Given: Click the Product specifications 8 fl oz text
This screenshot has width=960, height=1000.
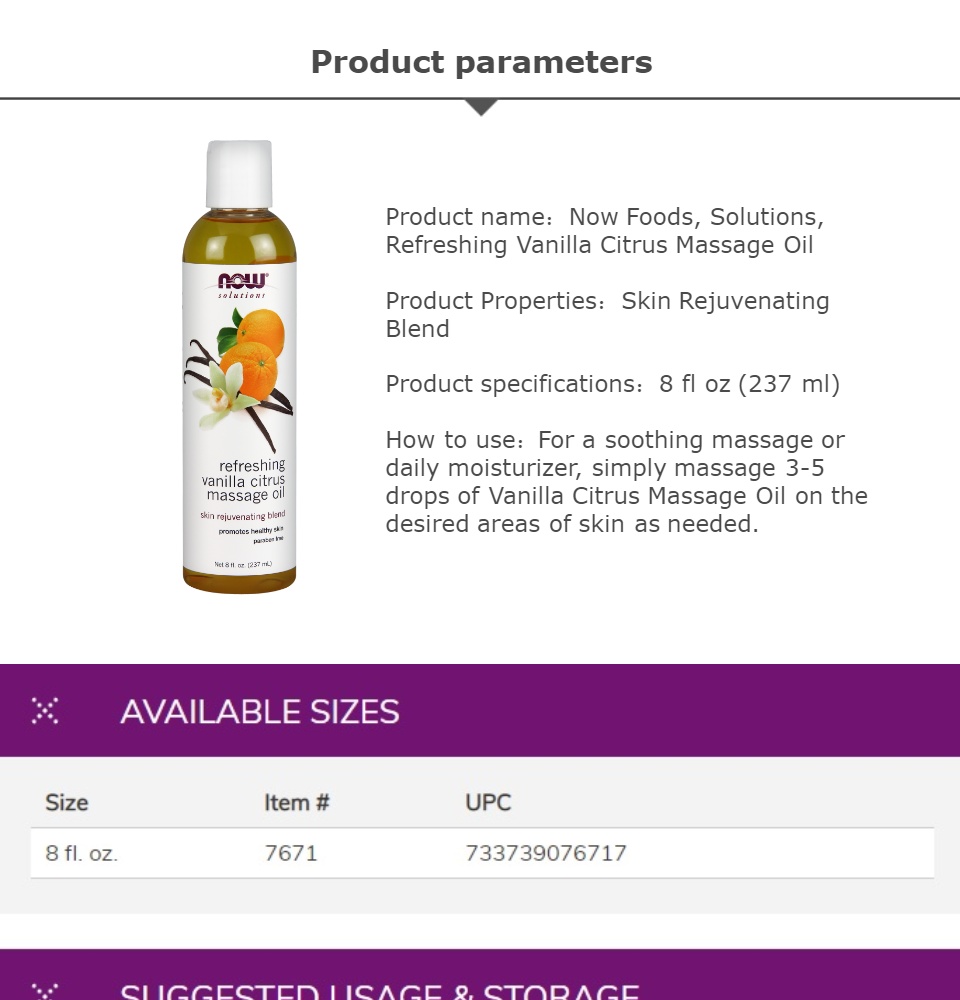Looking at the screenshot, I should tap(612, 384).
